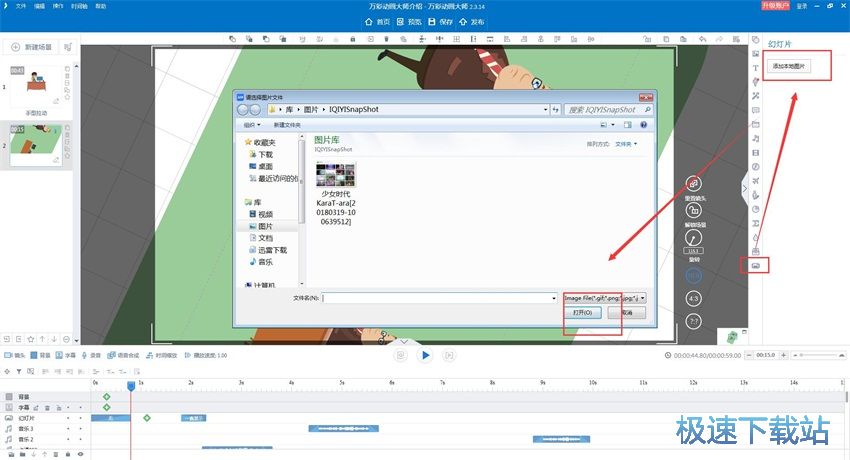850x460 pixels.
Task: Click the 镜头 camera timeline button
Action: 15,355
